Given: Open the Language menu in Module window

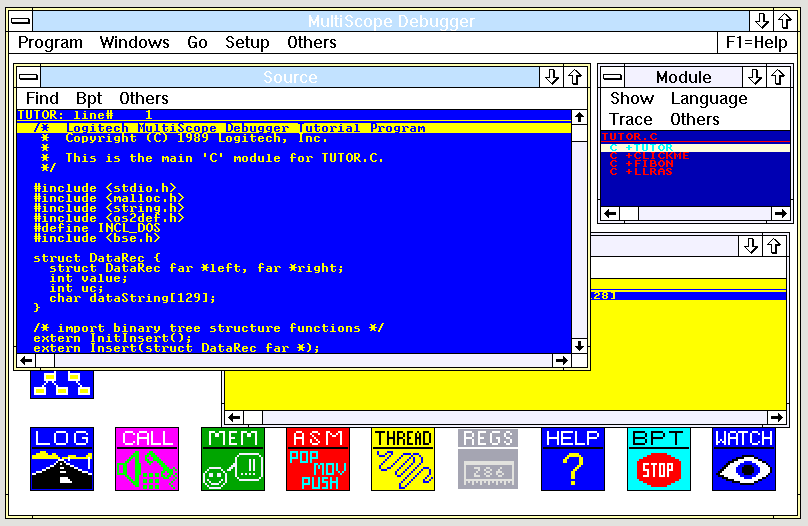Looking at the screenshot, I should tap(709, 98).
